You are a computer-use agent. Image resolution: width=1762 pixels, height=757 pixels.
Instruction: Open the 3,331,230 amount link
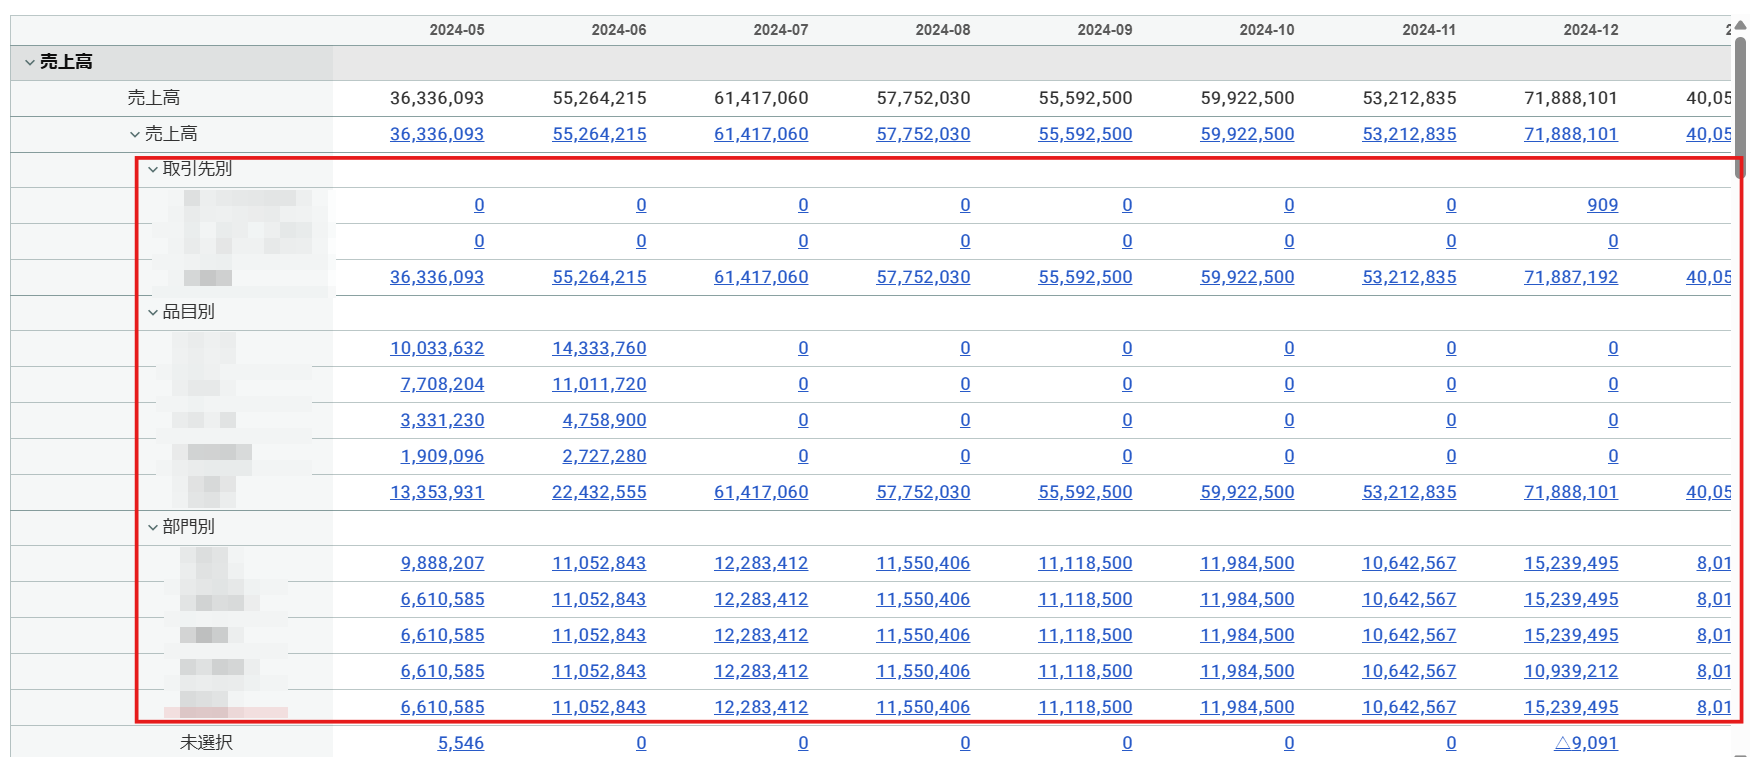point(442,420)
